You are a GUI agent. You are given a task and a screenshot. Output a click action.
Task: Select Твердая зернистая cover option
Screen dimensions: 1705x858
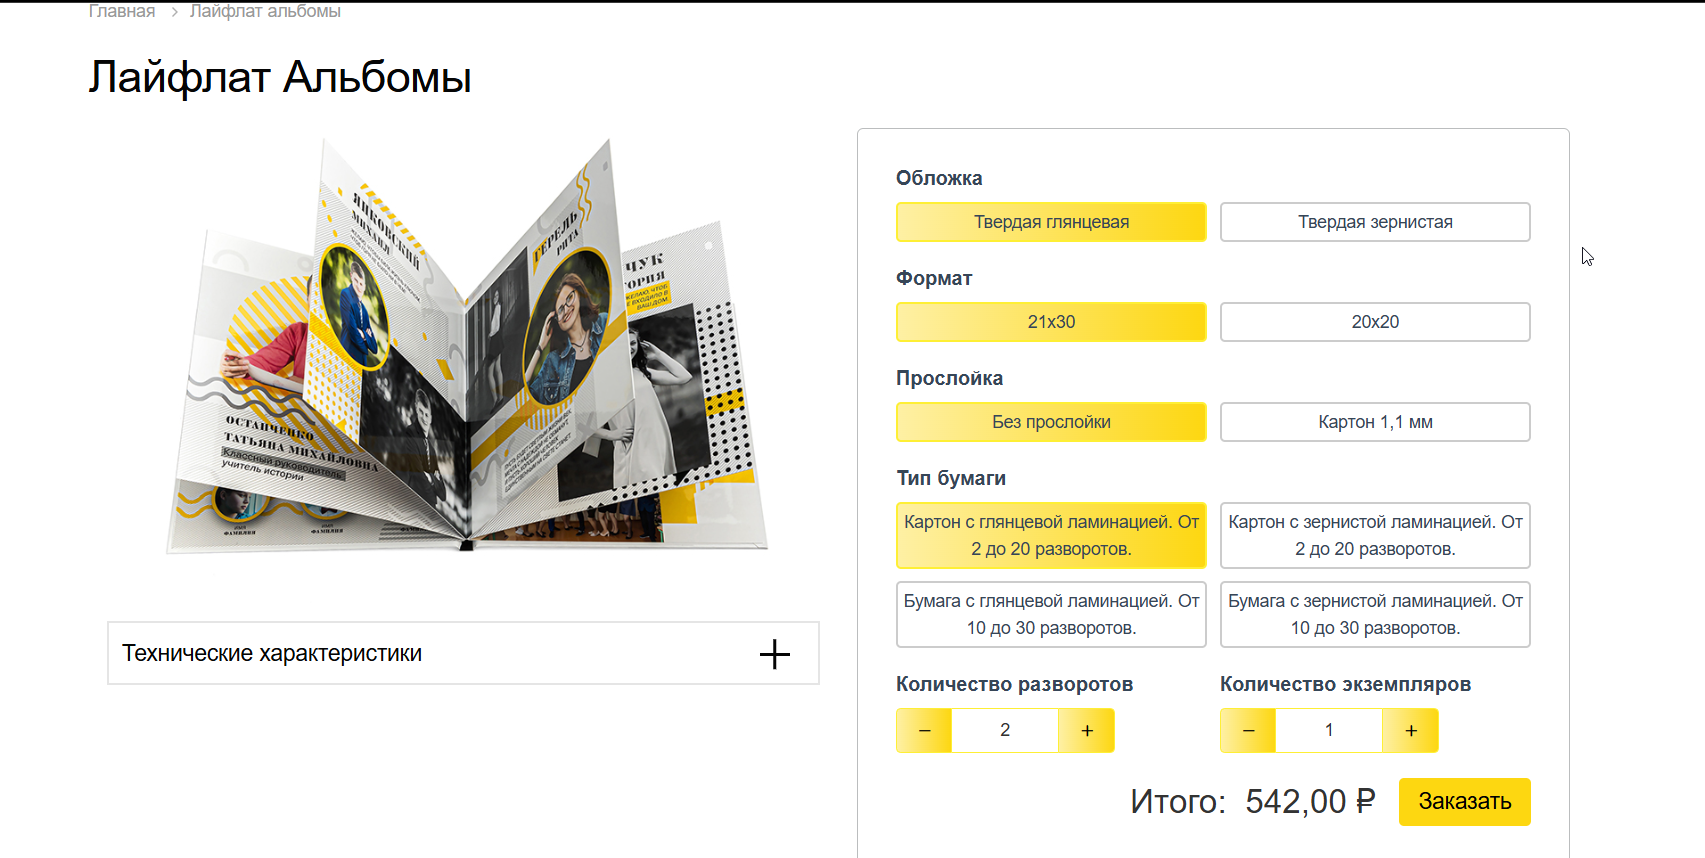[1375, 222]
